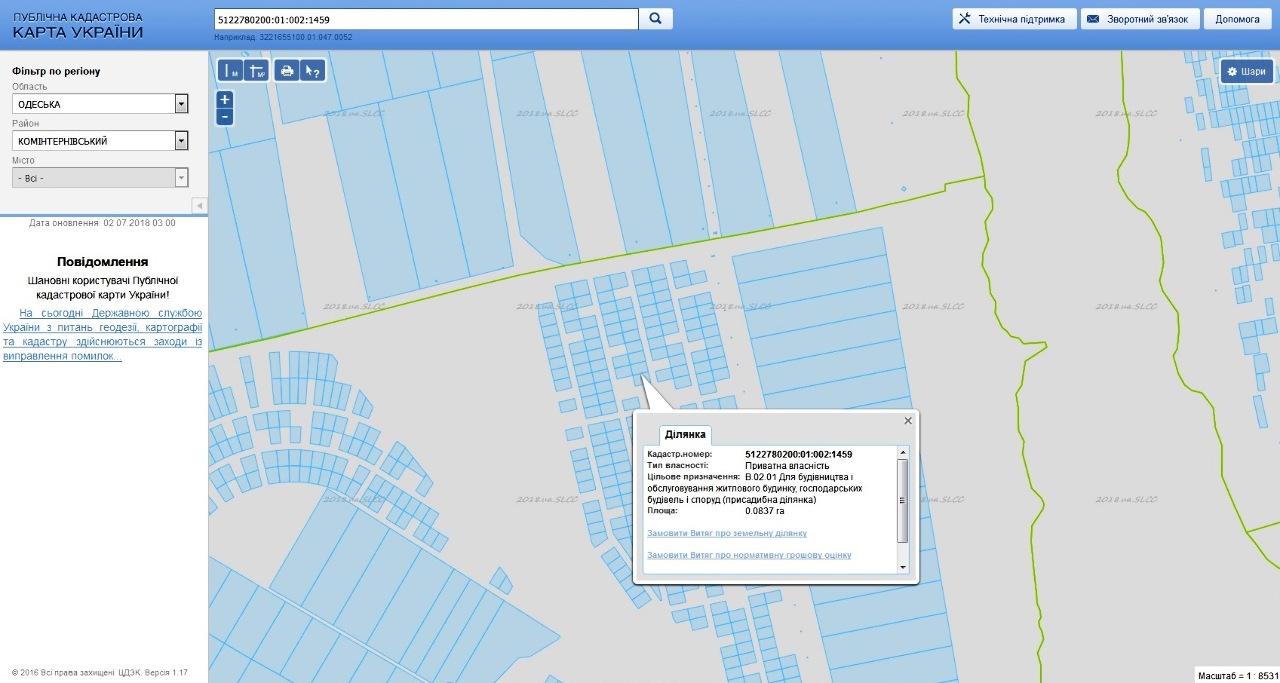
Task: Collapse the left sidebar panel arrow
Action: [199, 206]
